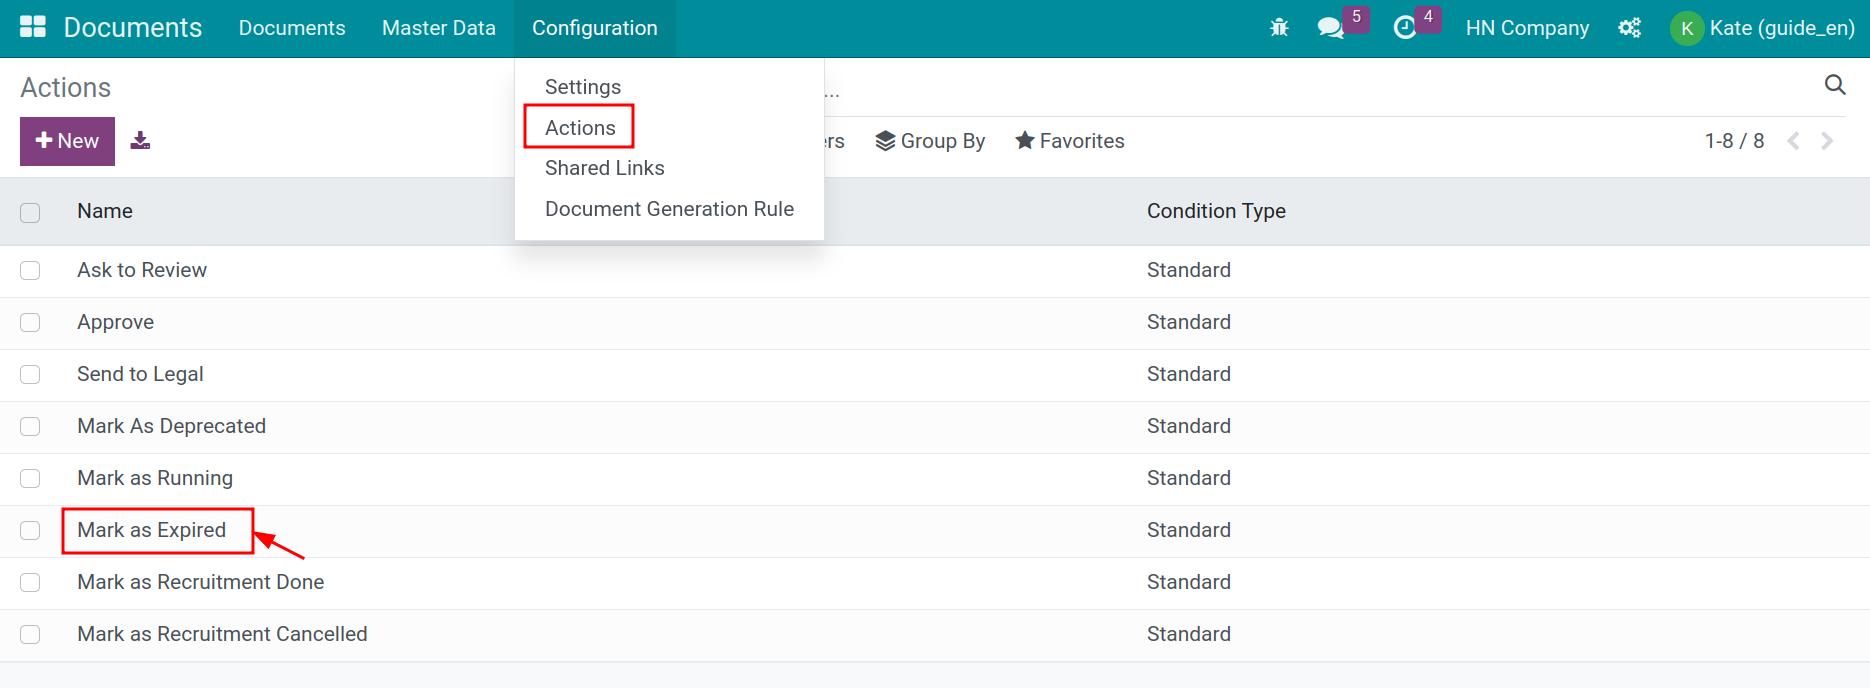Image resolution: width=1870 pixels, height=688 pixels.
Task: Sort by the Name column header
Action: [x=105, y=211]
